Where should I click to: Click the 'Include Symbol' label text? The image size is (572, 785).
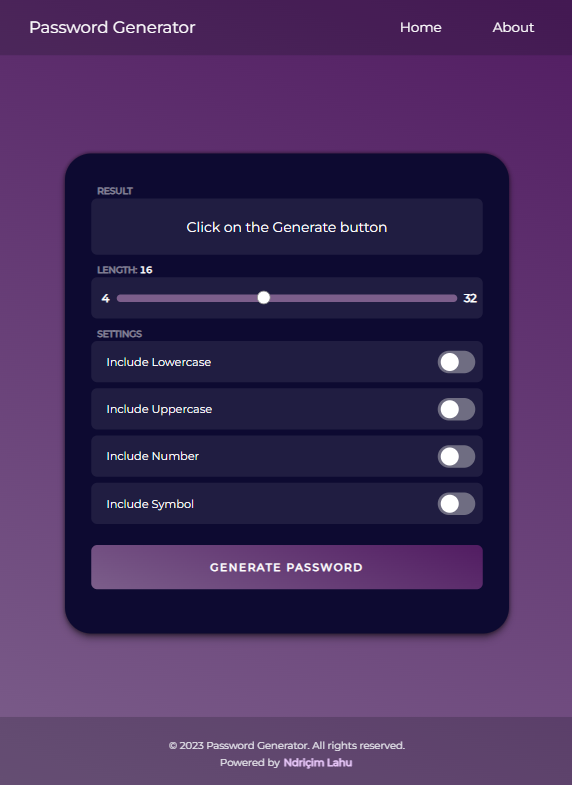150,504
